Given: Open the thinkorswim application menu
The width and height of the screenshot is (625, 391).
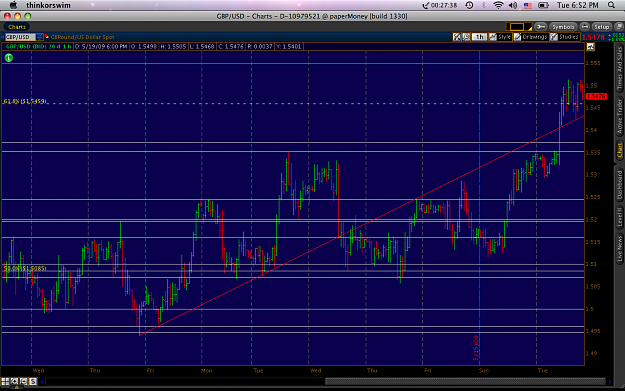Looking at the screenshot, I should 48,5.
